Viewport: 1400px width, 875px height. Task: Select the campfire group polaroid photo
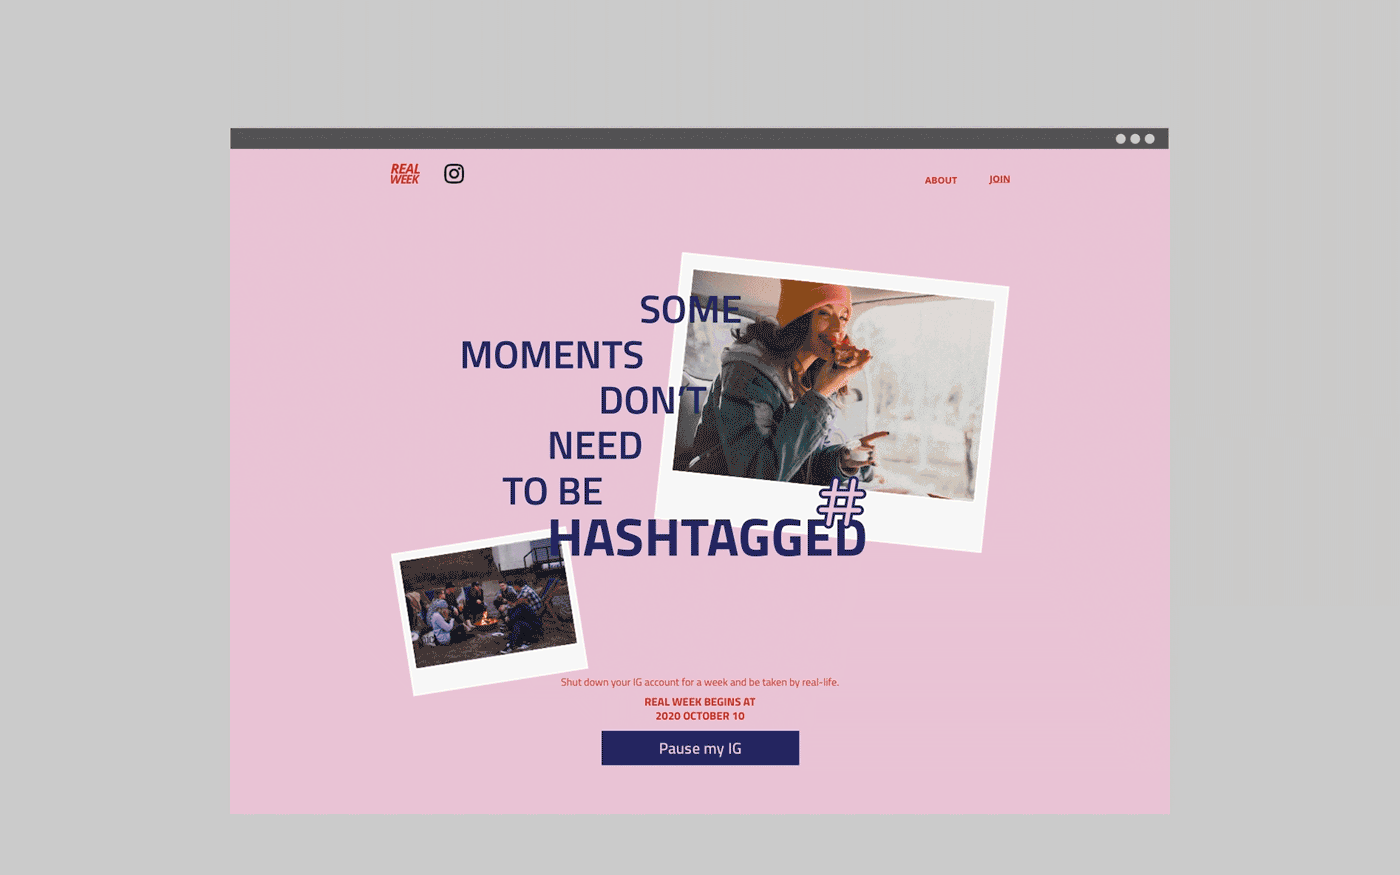pyautogui.click(x=489, y=613)
